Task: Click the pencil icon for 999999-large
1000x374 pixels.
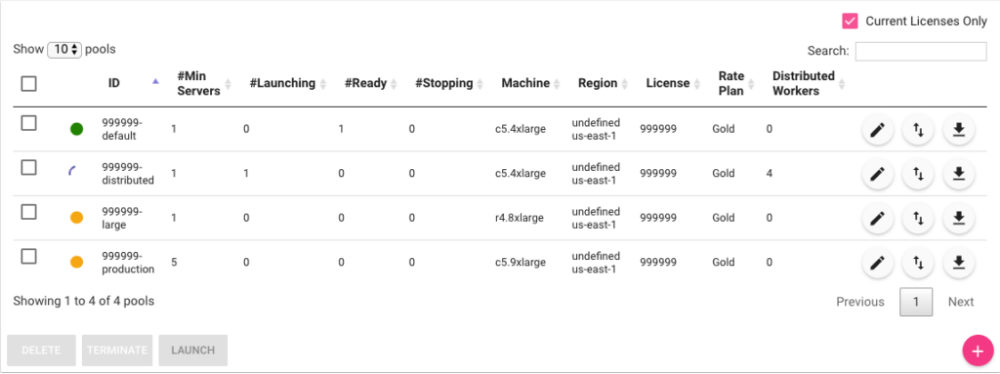Action: tap(878, 218)
